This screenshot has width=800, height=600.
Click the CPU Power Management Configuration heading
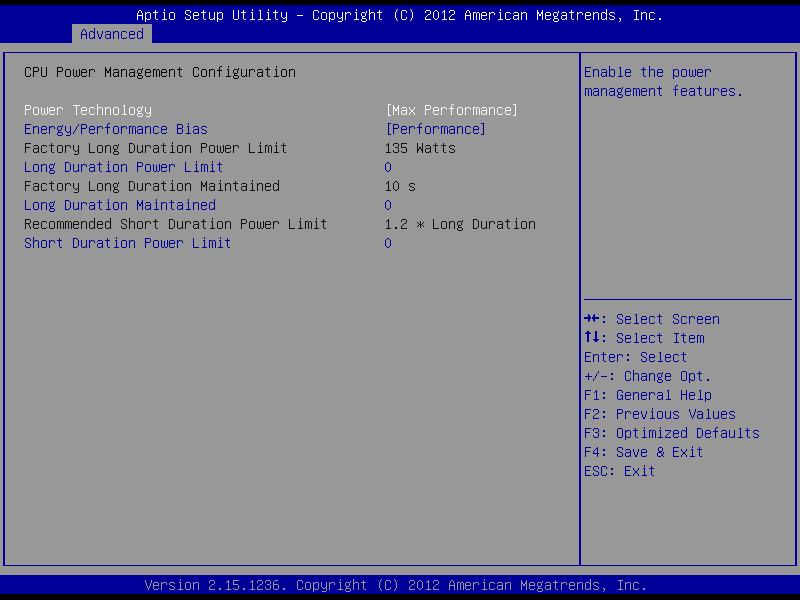click(x=160, y=72)
